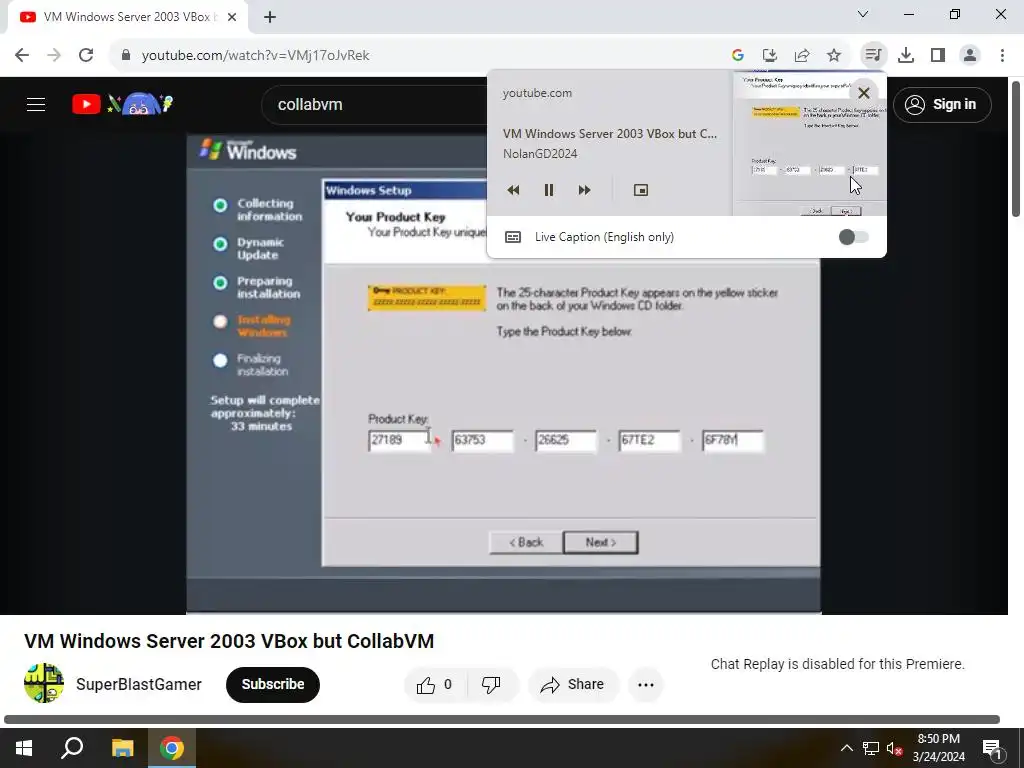Dislike the video
1024x768 pixels.
(491, 684)
